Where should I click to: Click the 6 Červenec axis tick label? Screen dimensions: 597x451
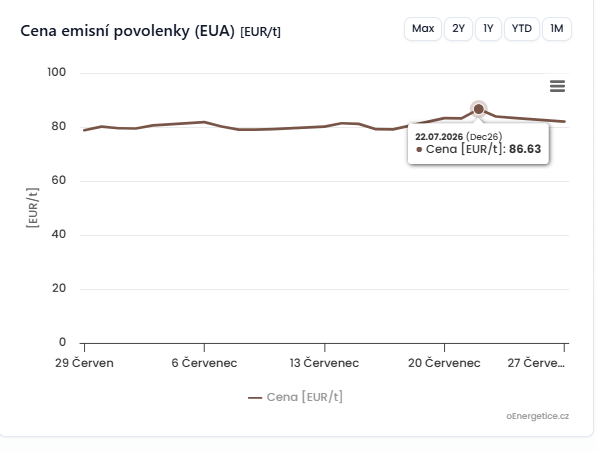point(204,363)
